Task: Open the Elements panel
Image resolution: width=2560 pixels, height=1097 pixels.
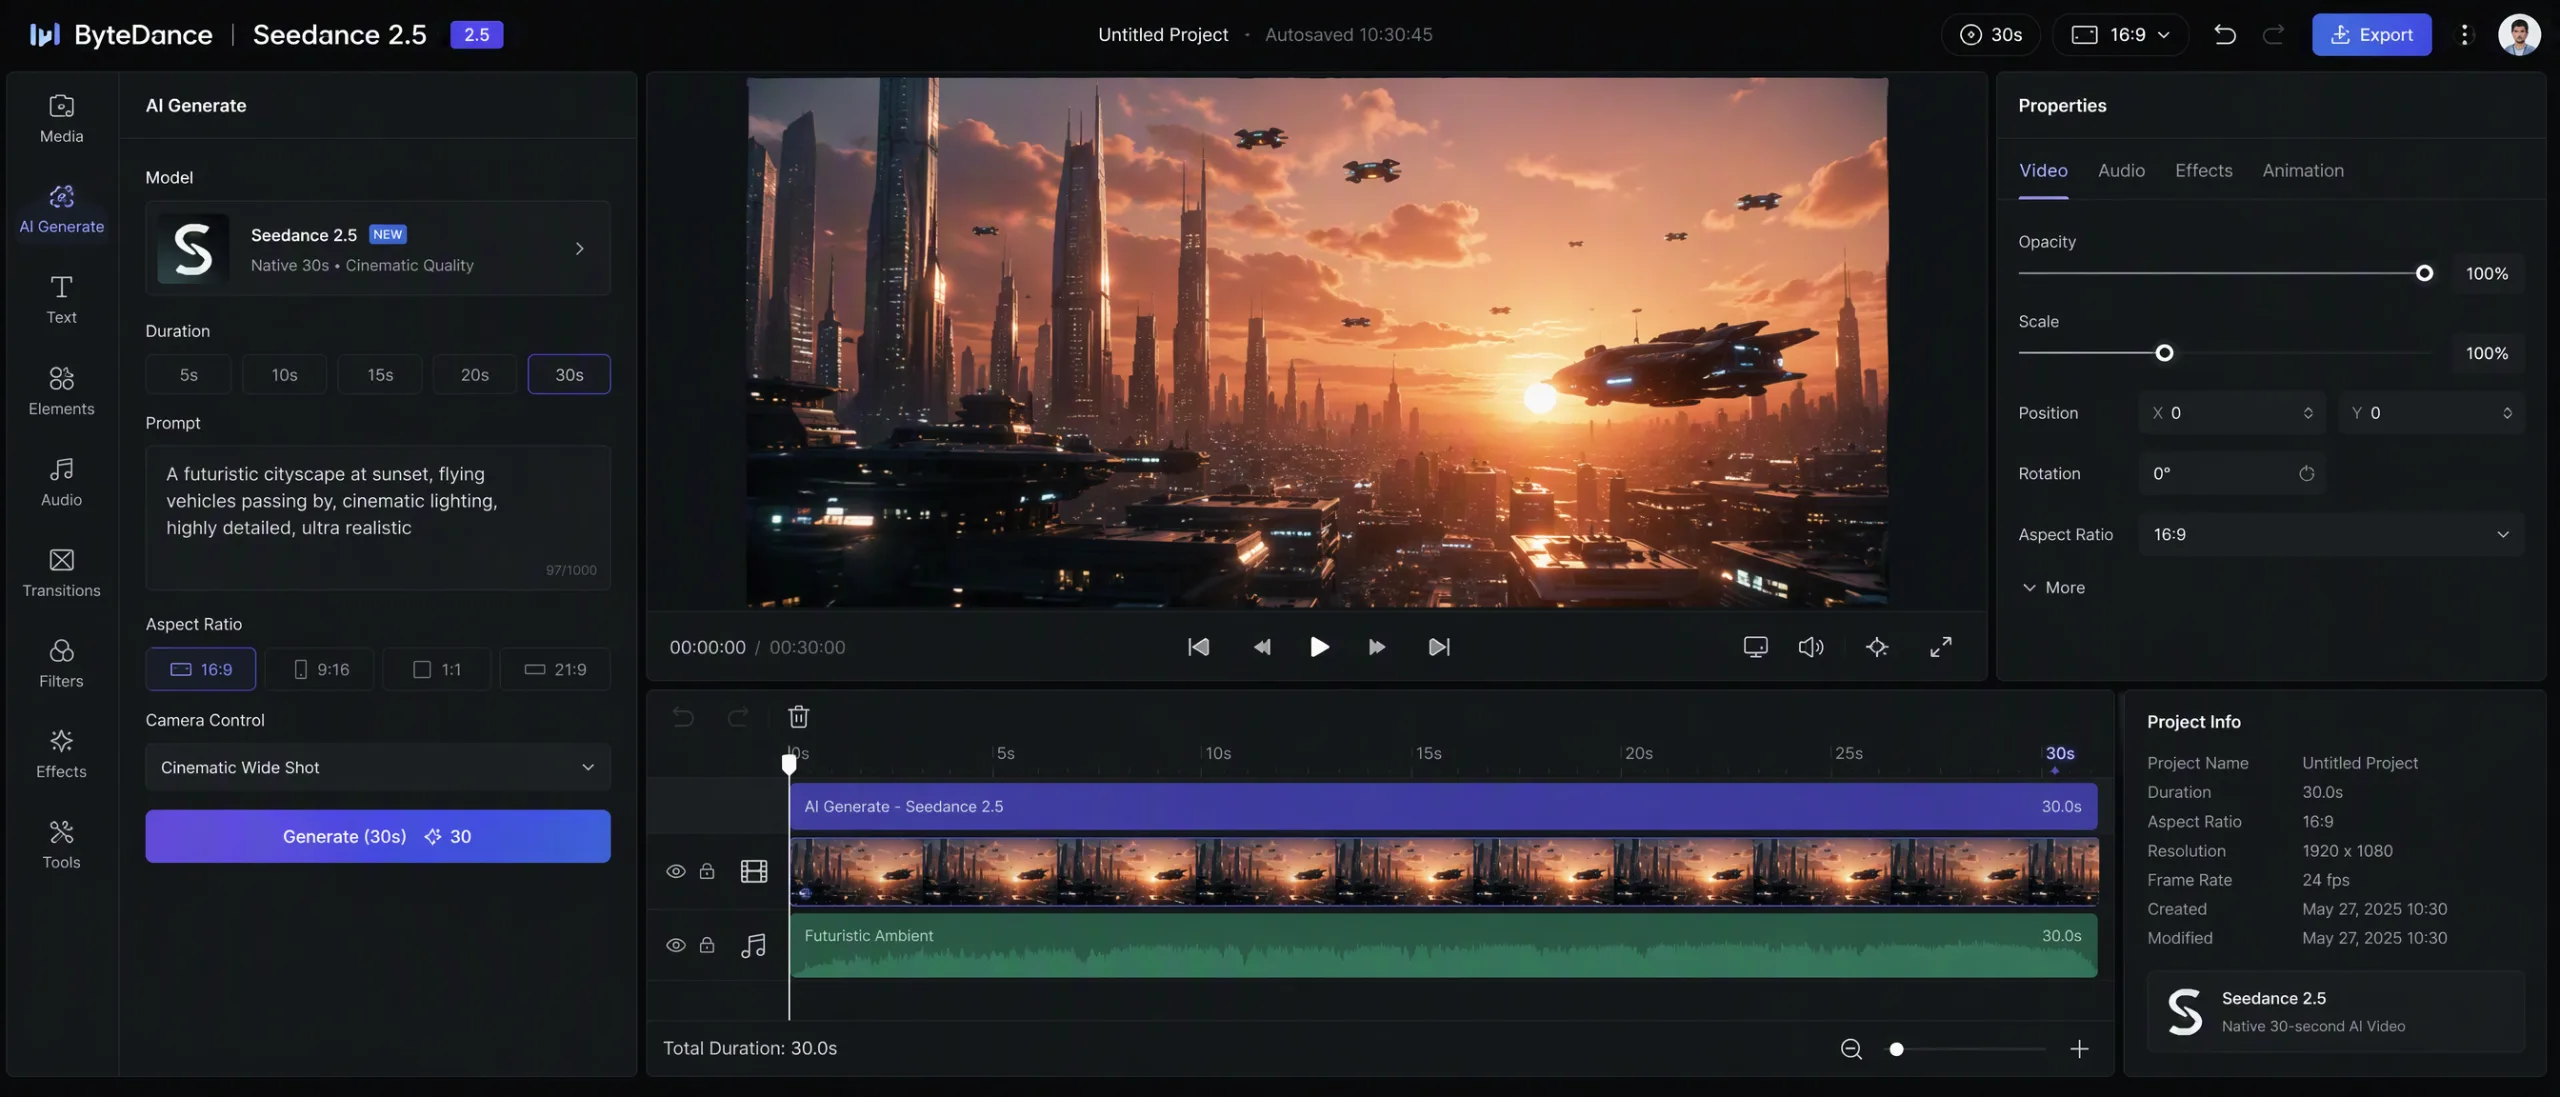Action: click(x=61, y=391)
